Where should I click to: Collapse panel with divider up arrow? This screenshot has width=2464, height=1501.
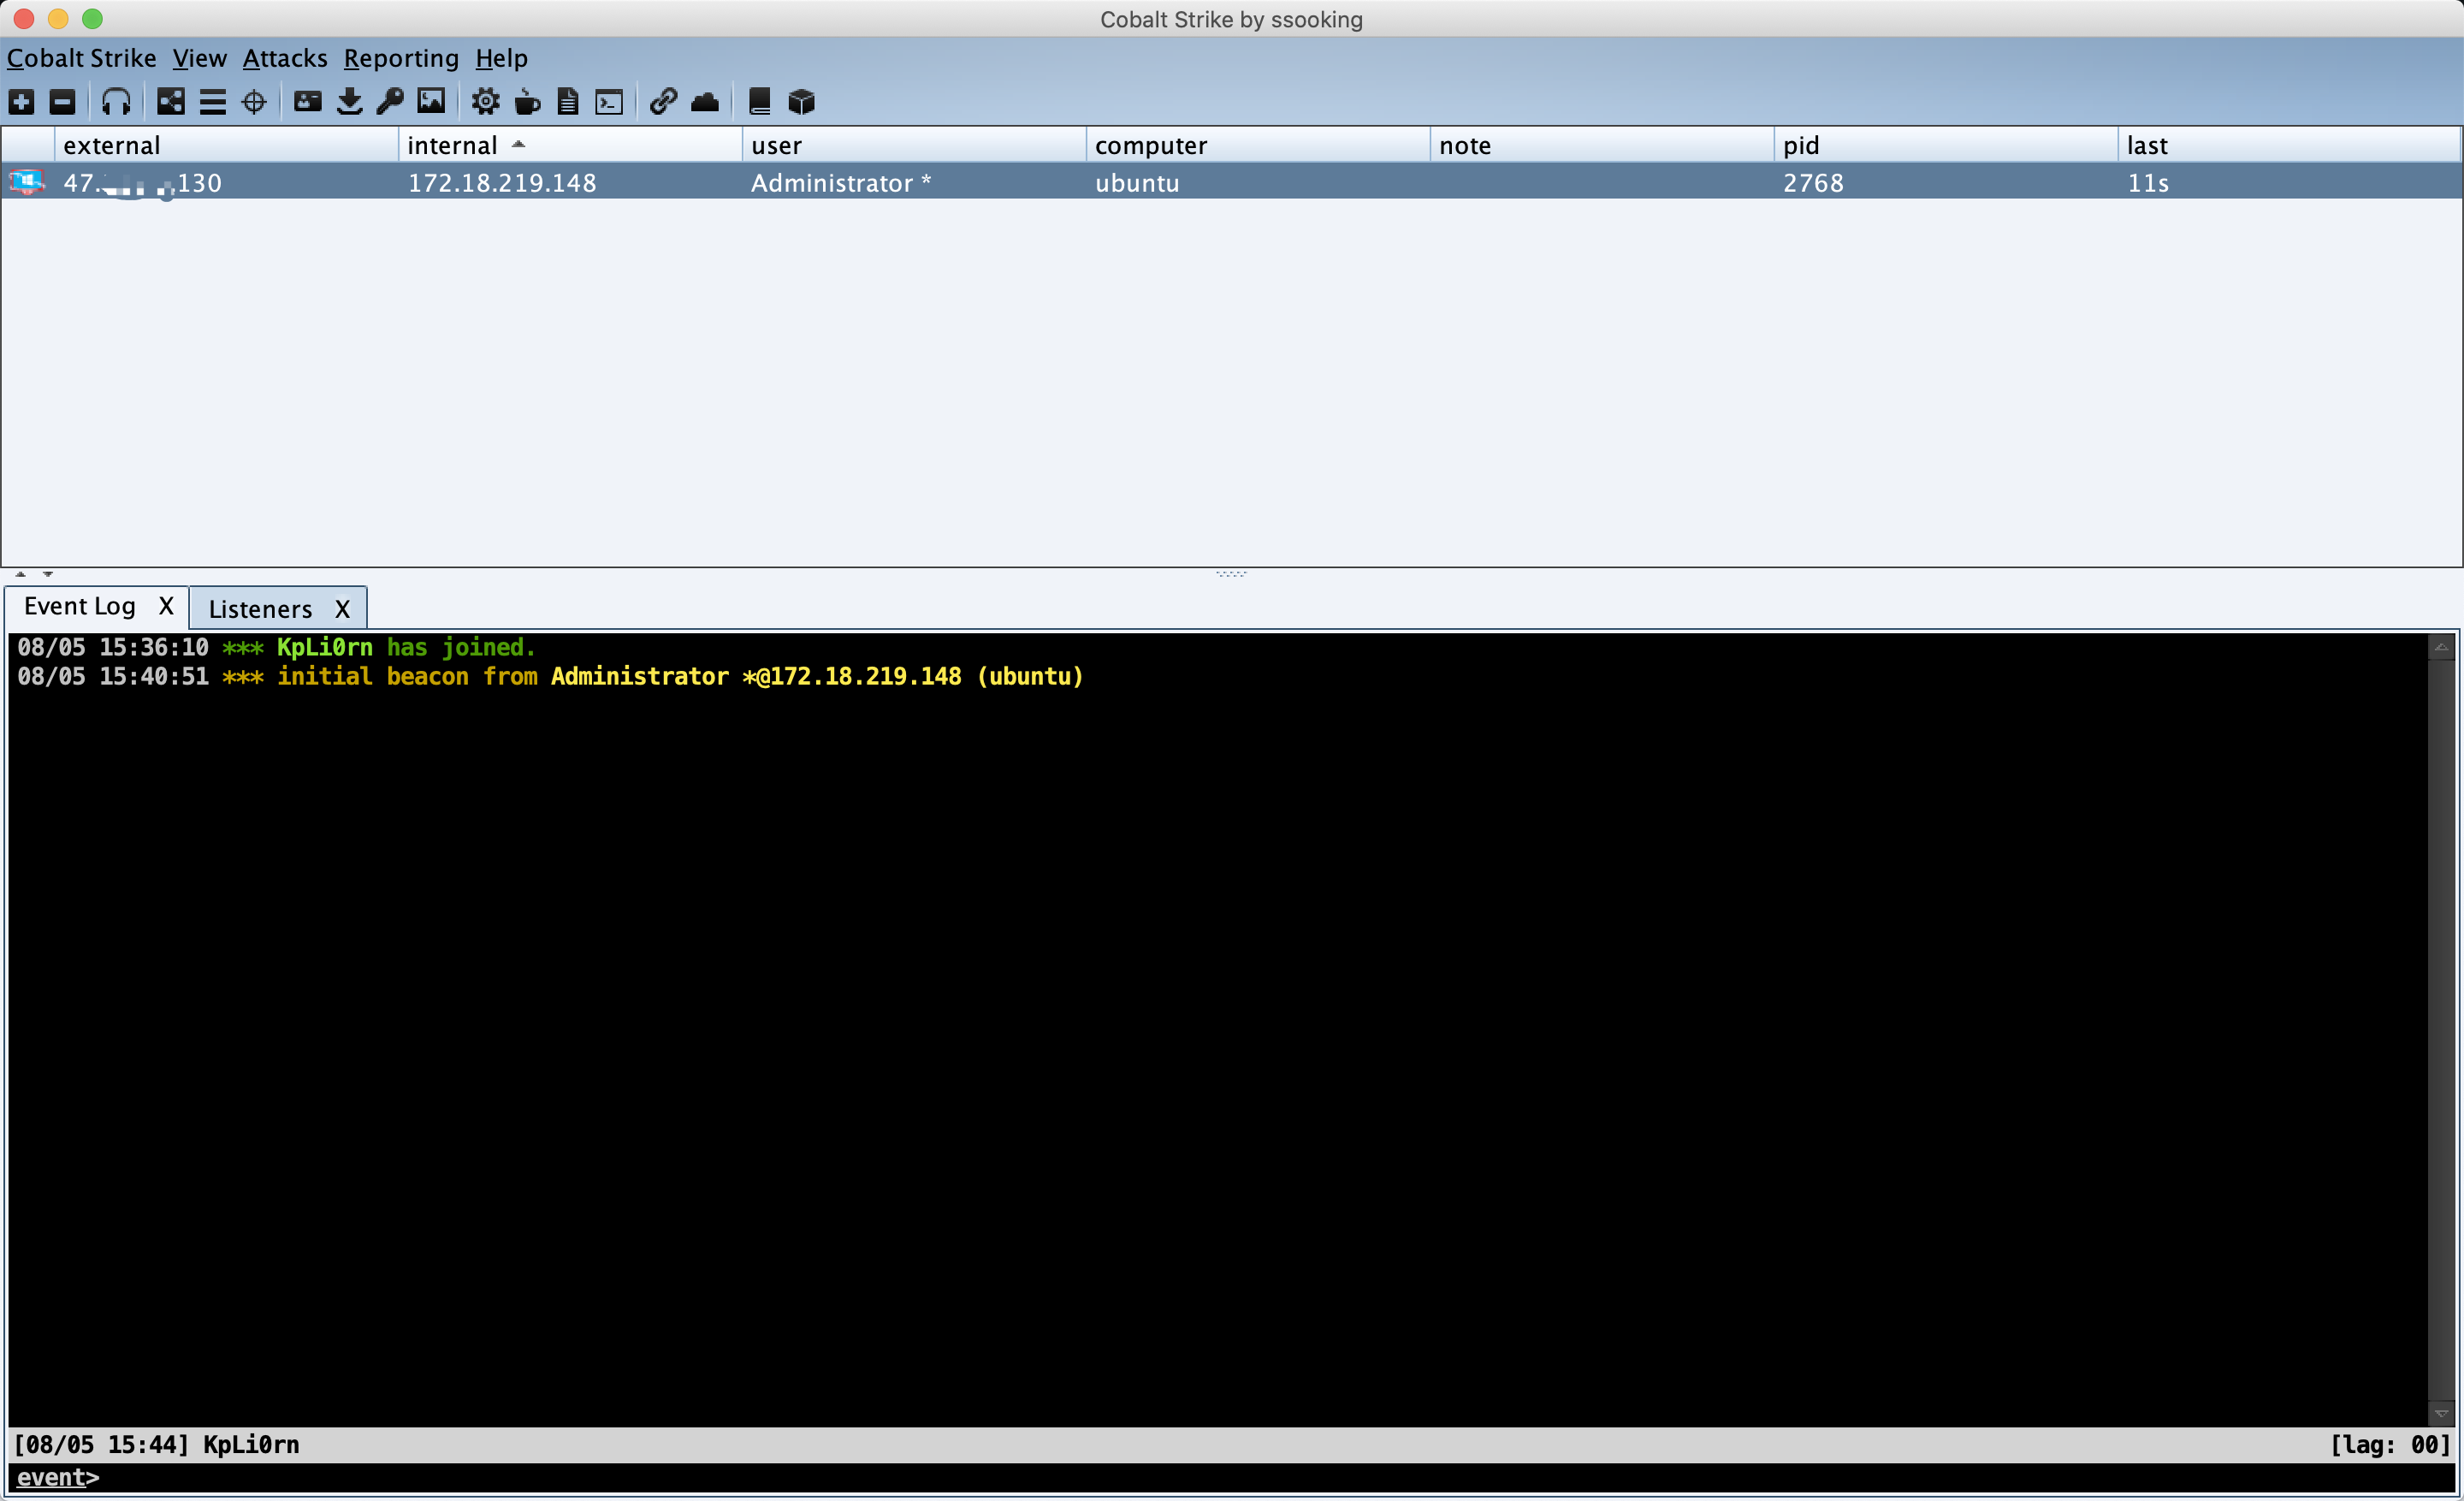[x=21, y=574]
